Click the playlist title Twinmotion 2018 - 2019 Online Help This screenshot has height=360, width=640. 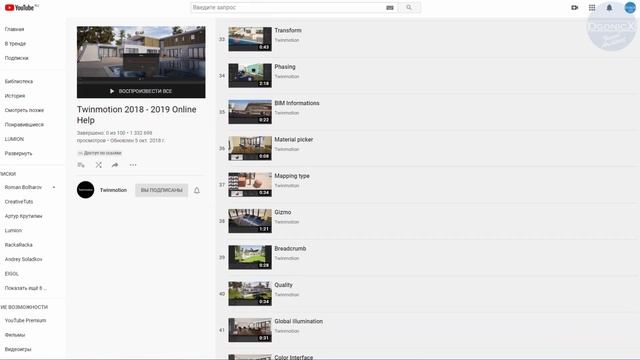click(137, 115)
